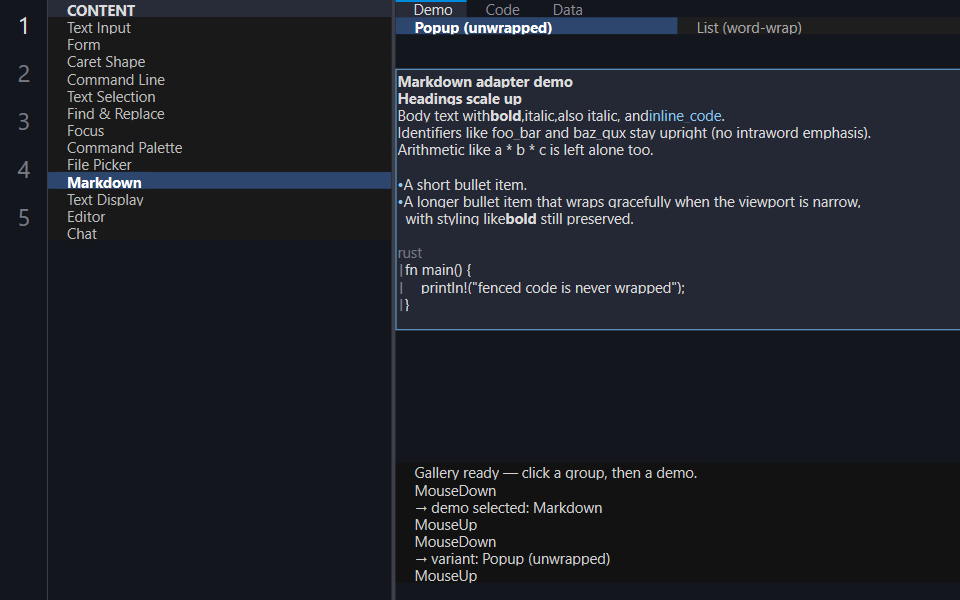Select the highlighted Markdown demo
The image size is (960, 600).
pyautogui.click(x=219, y=182)
